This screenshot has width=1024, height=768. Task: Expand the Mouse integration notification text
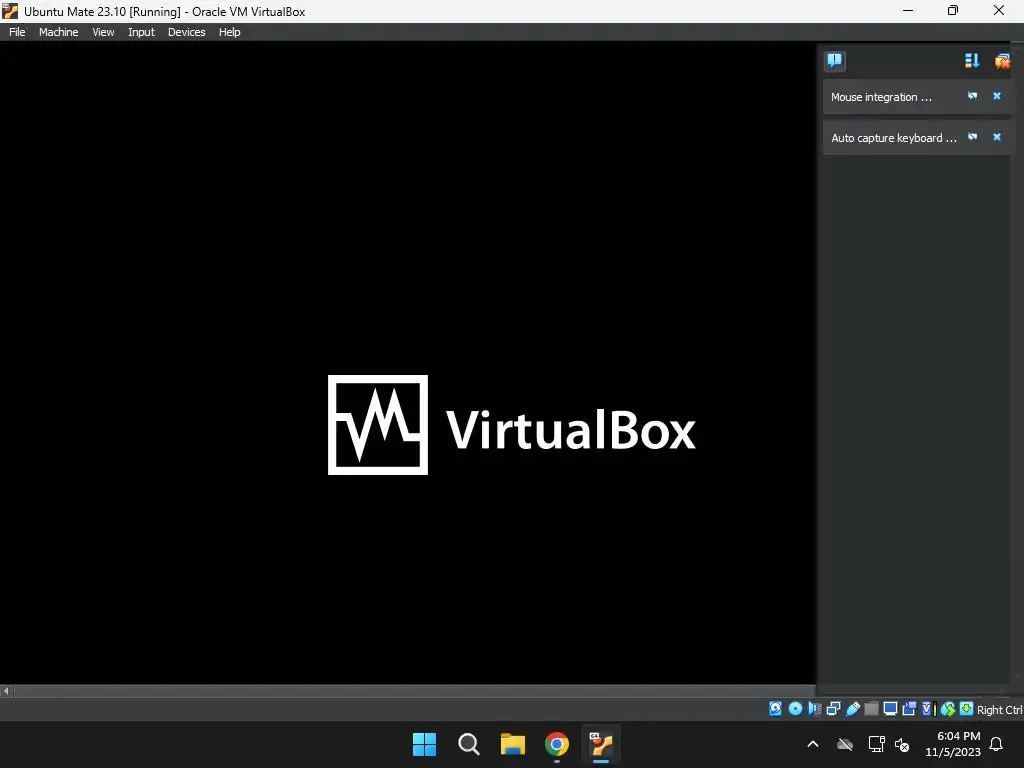pyautogui.click(x=881, y=97)
